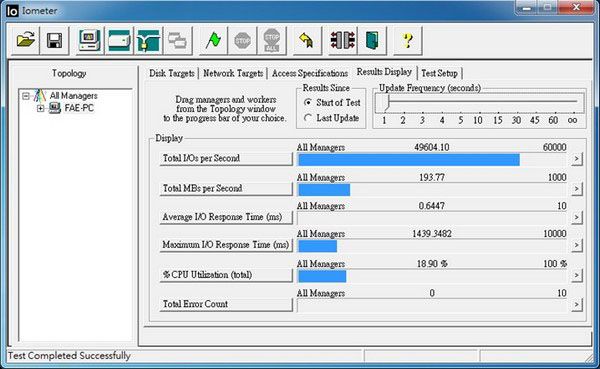Viewport: 600px width, 369px height.
Task: Start new disk worker icon
Action: click(x=119, y=40)
